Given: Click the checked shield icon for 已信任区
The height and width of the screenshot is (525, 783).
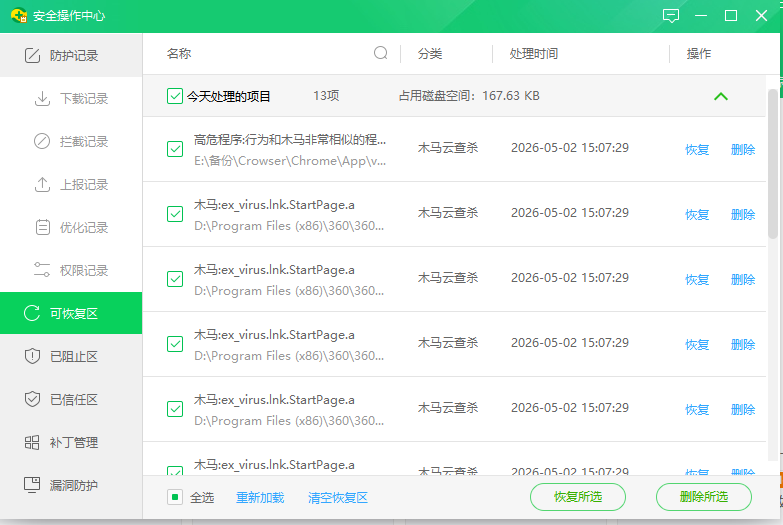Looking at the screenshot, I should 32,399.
